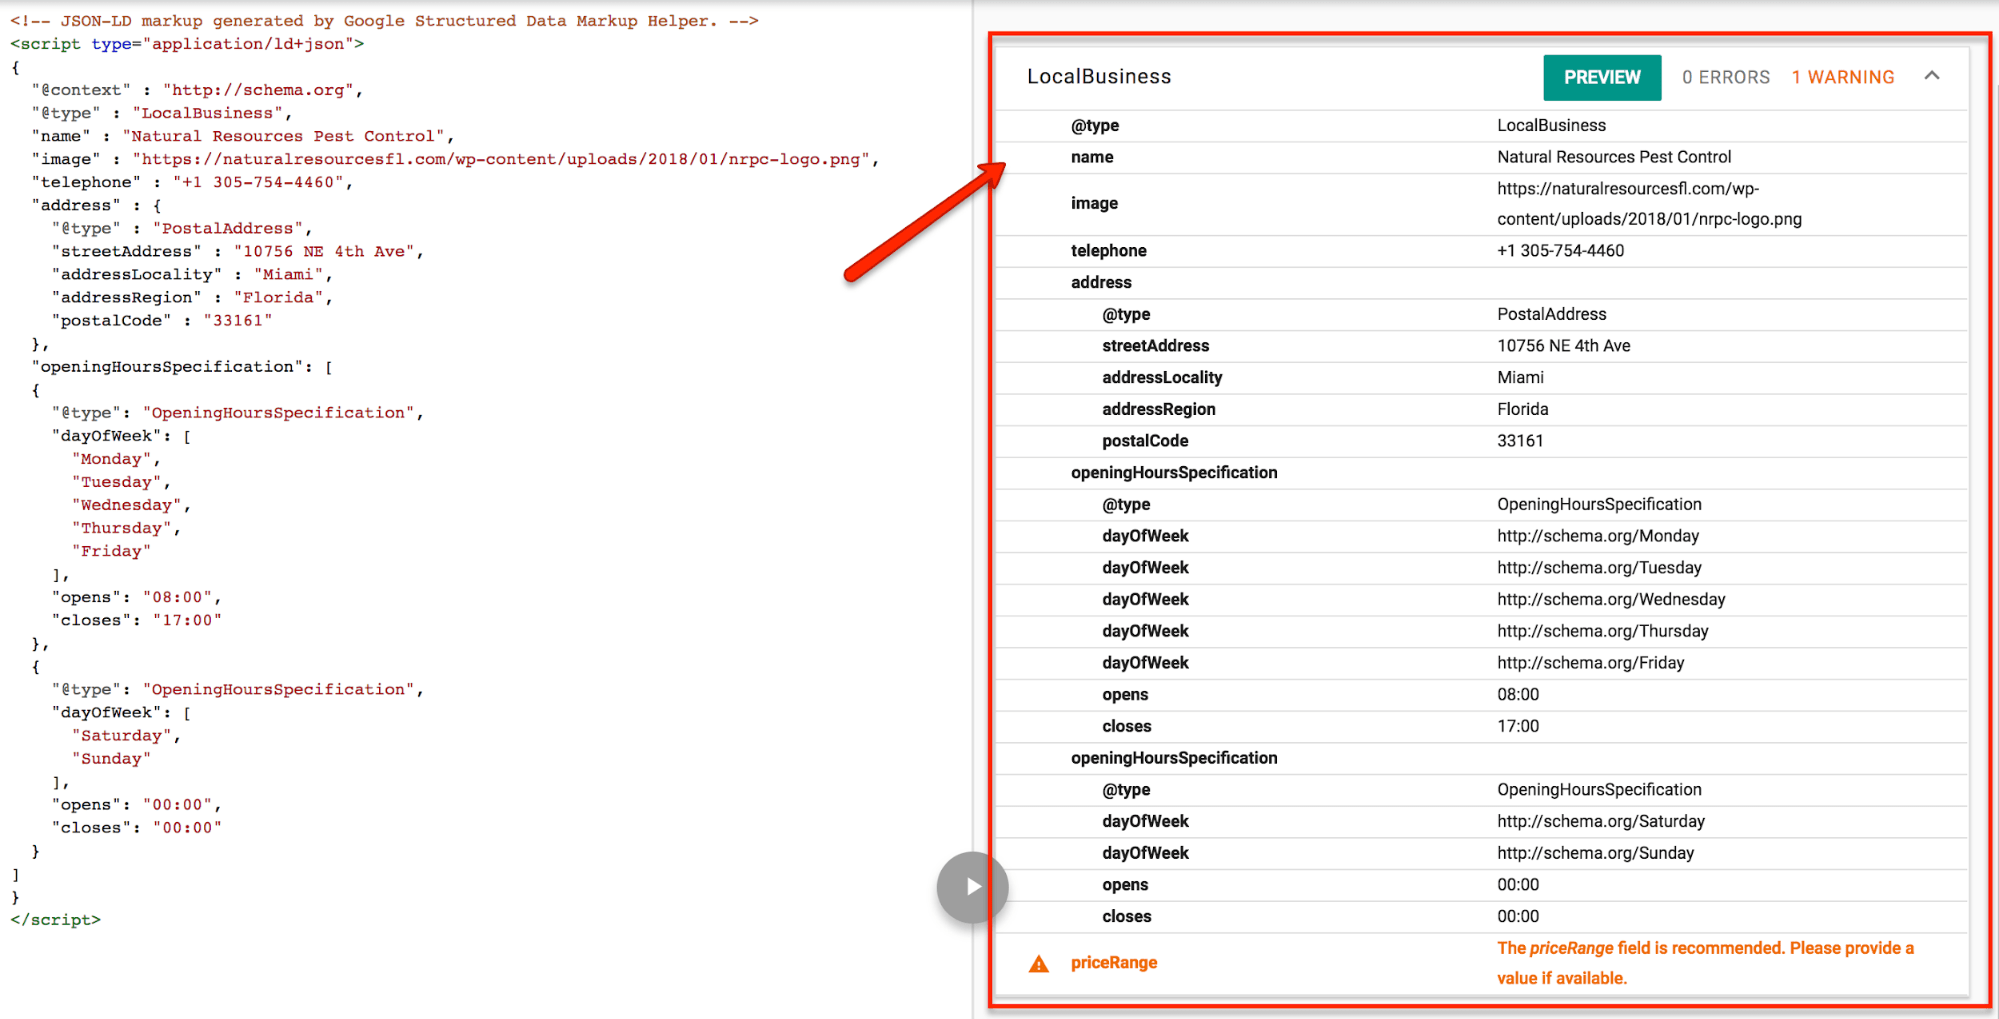Open the 0 ERRORS indicator
The image size is (1999, 1019).
click(x=1726, y=78)
